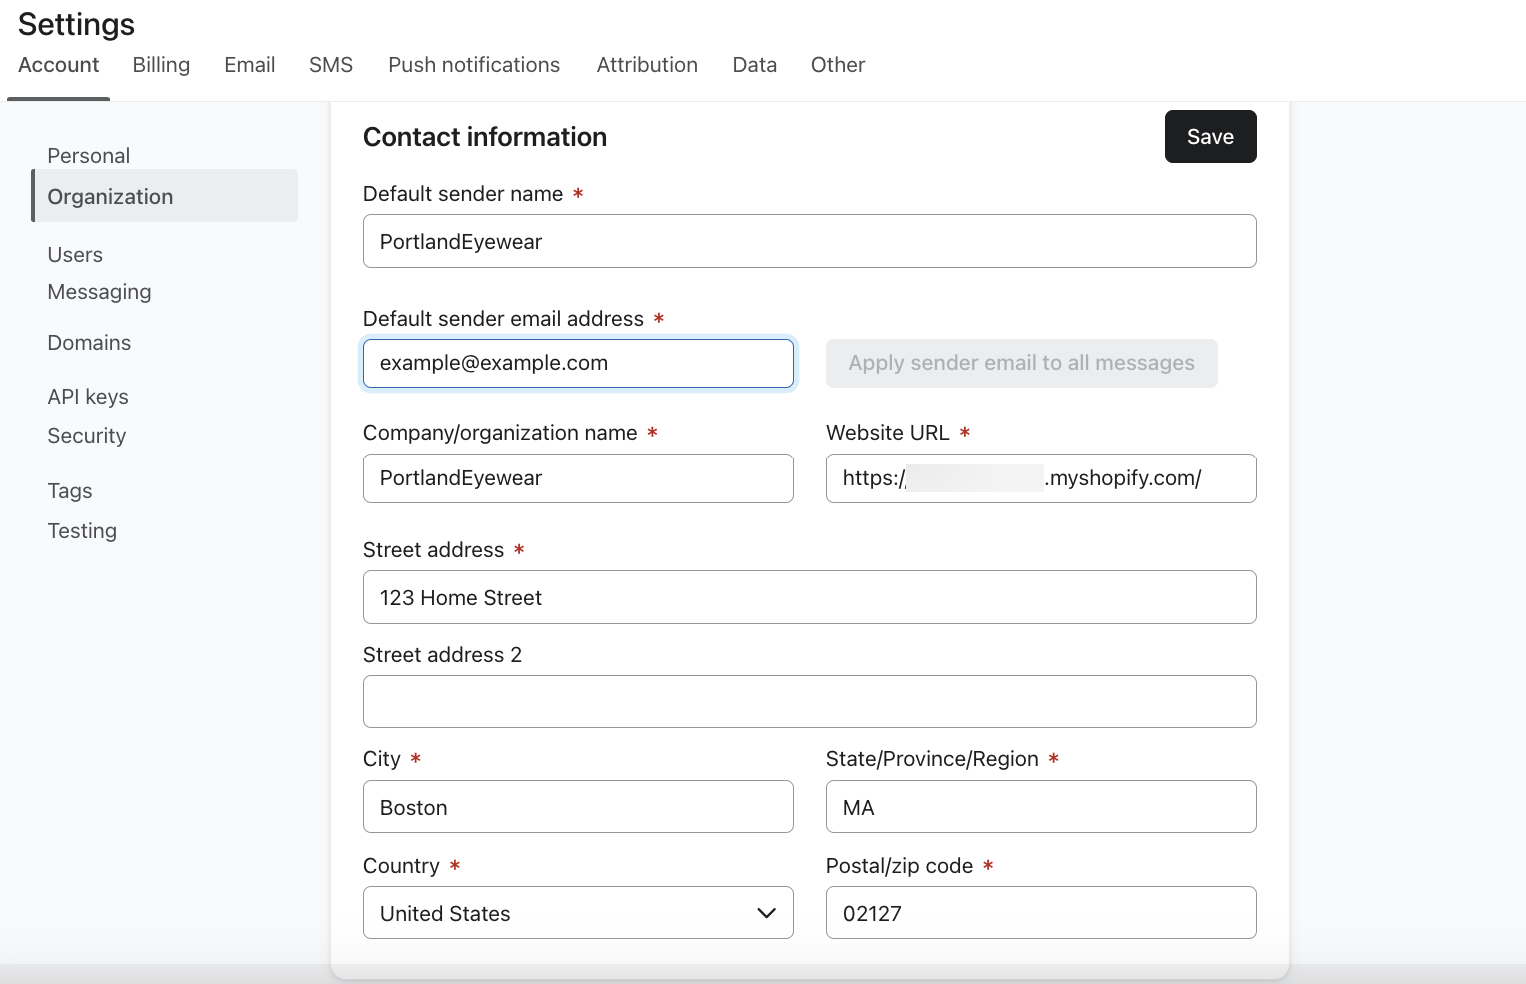Image resolution: width=1526 pixels, height=984 pixels.
Task: Select Users in the sidebar
Action: (x=75, y=254)
